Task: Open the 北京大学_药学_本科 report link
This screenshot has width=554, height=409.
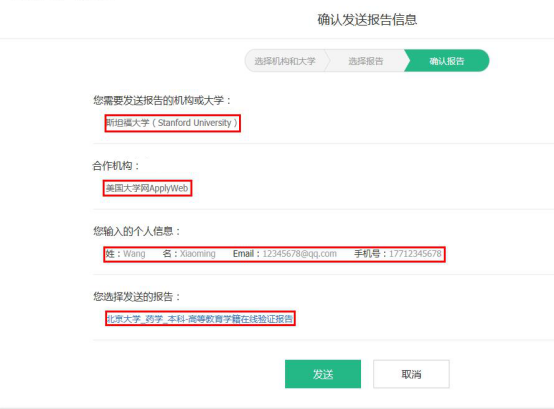Action: 200,319
